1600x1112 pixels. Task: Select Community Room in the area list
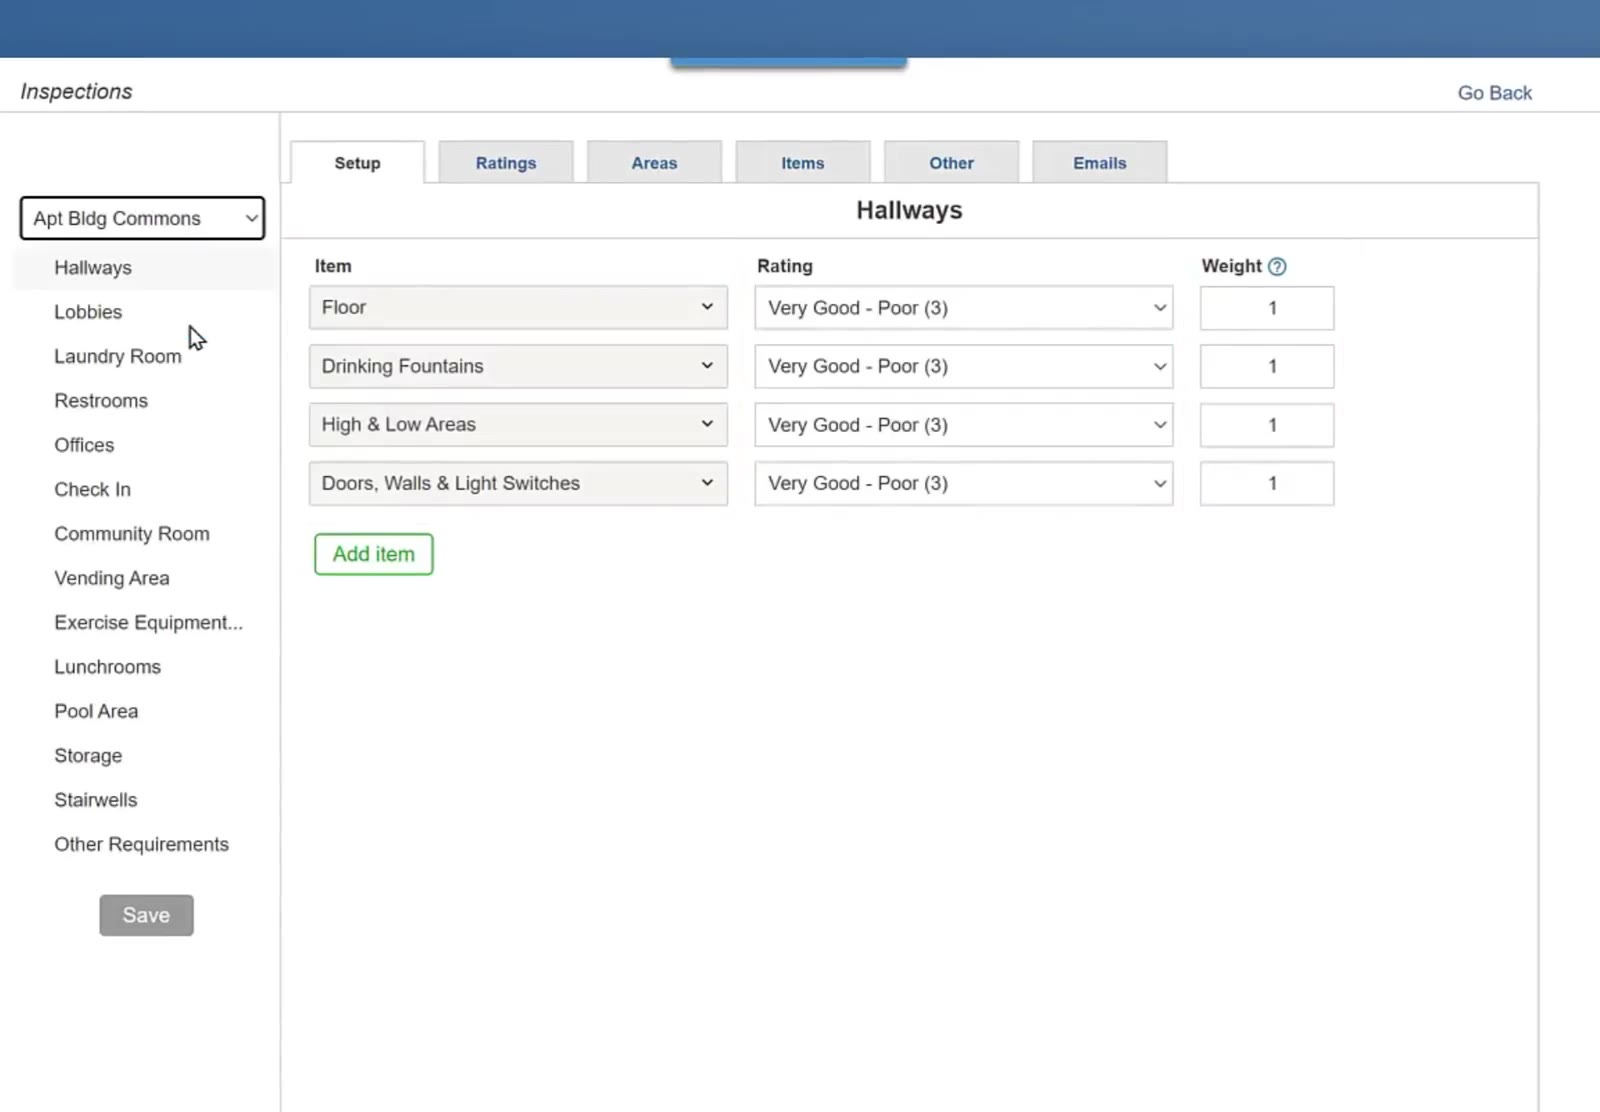pos(132,534)
